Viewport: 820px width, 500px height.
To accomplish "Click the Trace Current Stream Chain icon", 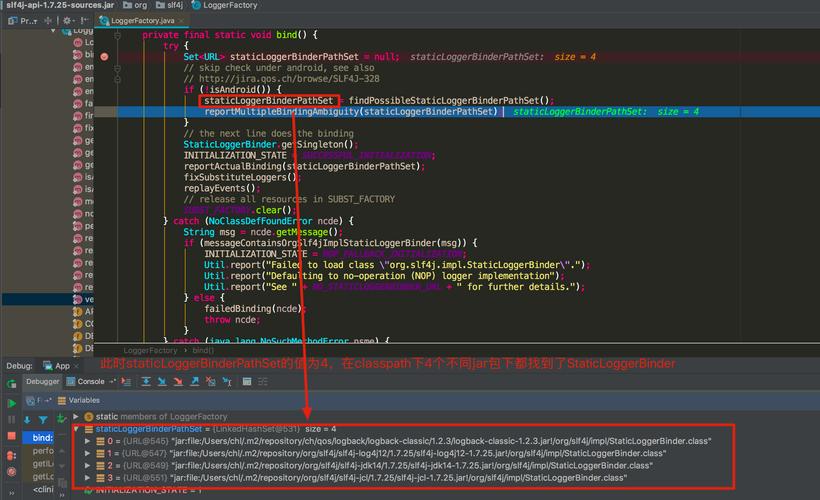I will [x=263, y=382].
